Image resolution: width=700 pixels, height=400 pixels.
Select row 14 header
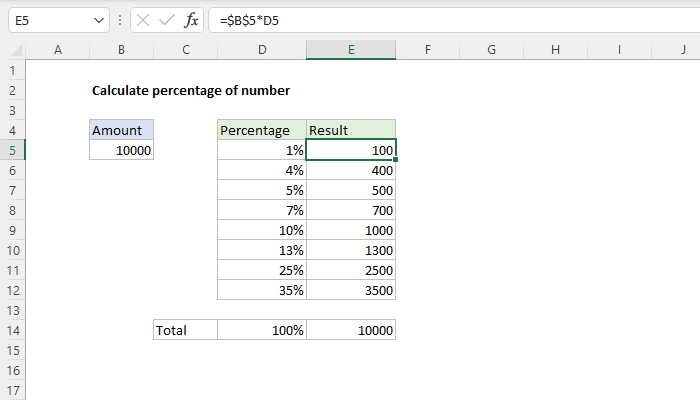[x=12, y=330]
